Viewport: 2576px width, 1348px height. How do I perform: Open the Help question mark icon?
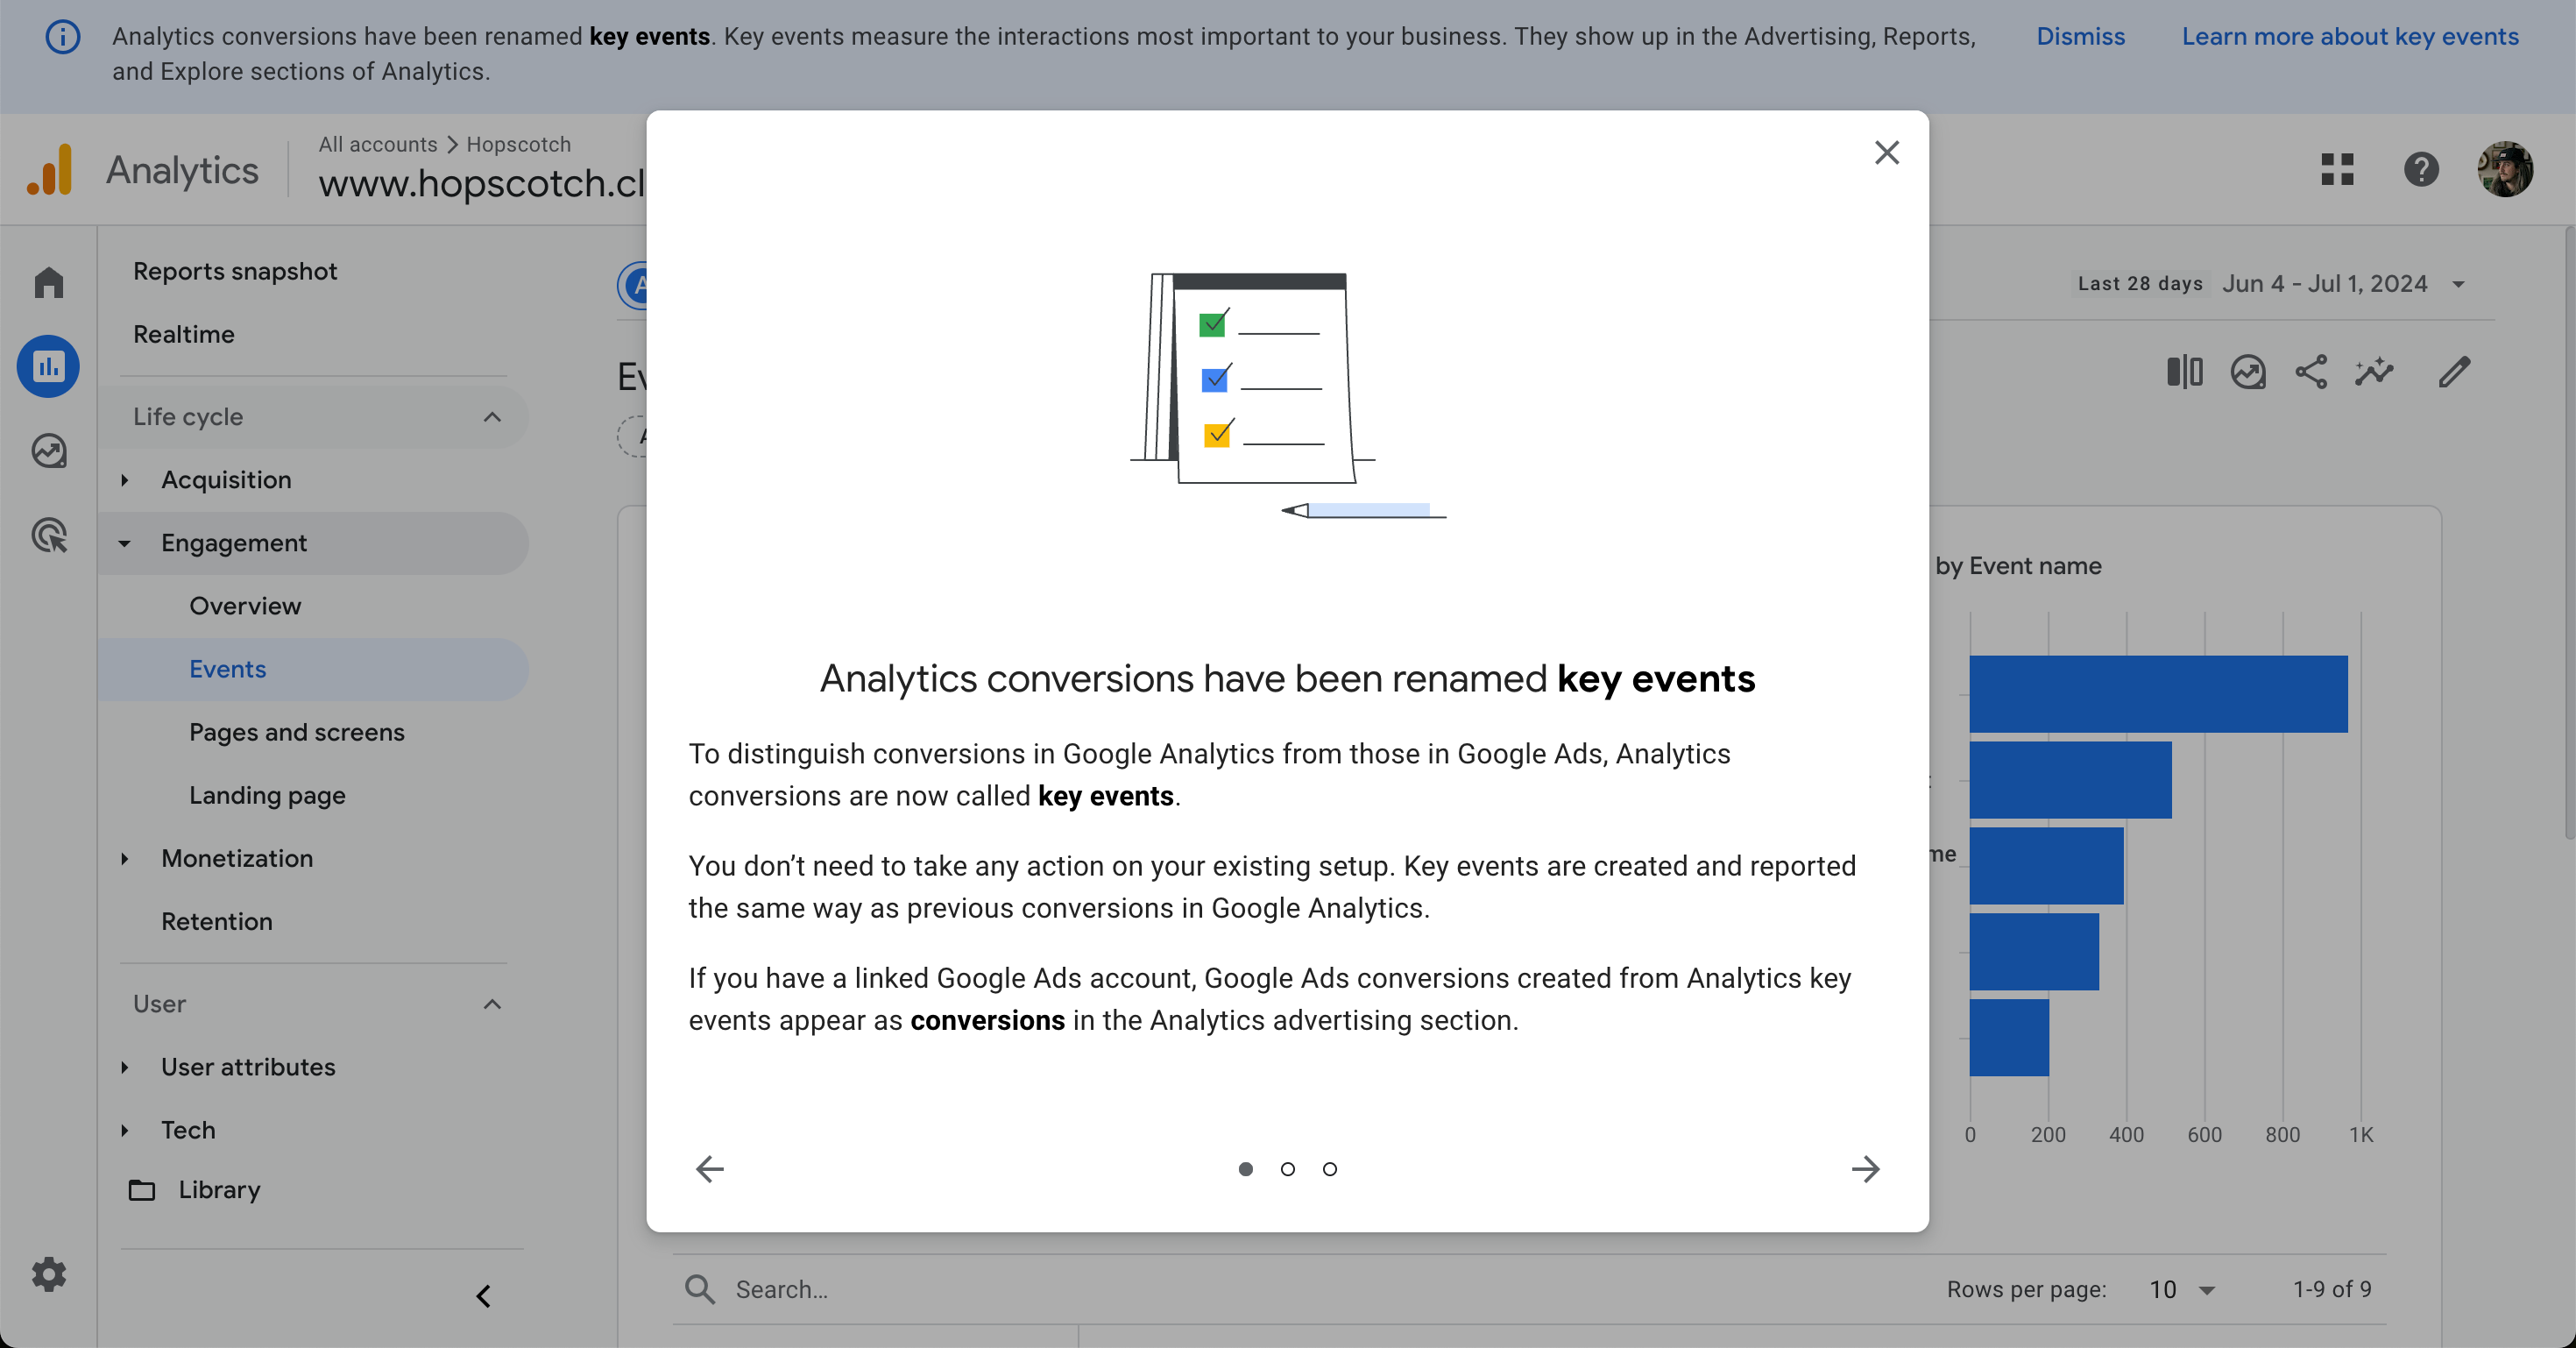pyautogui.click(x=2421, y=169)
